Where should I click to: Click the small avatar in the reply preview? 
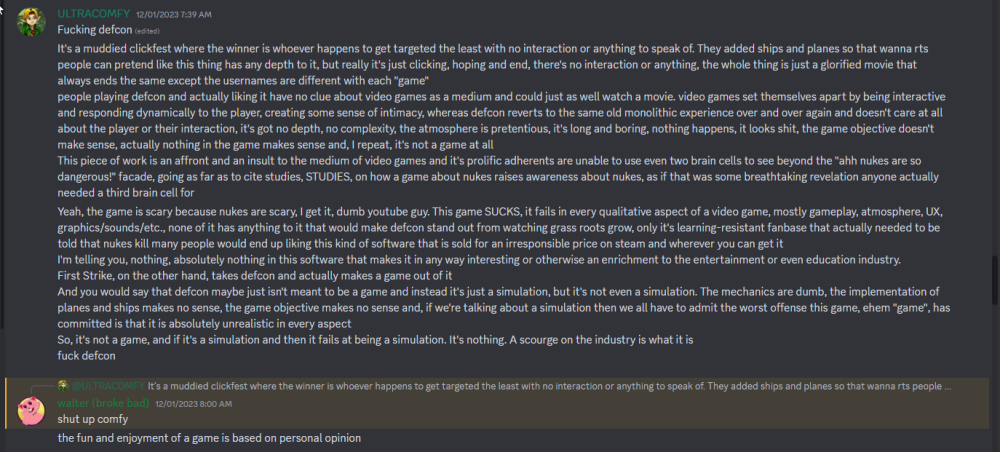pos(62,386)
